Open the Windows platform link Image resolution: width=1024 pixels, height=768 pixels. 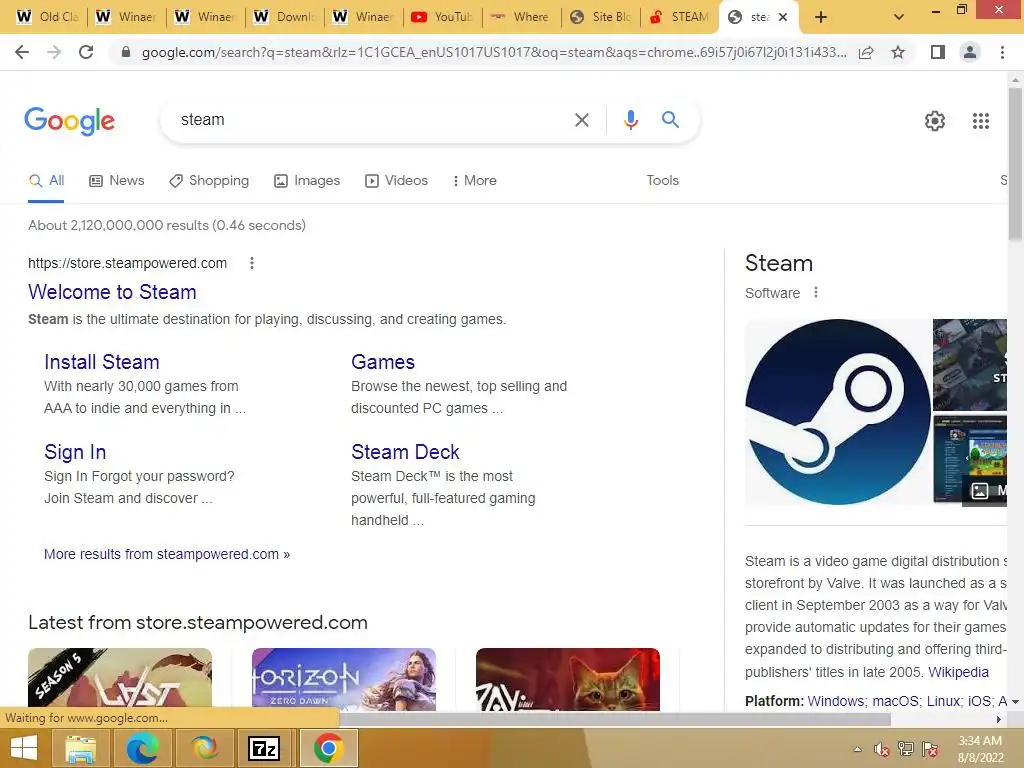point(837,701)
